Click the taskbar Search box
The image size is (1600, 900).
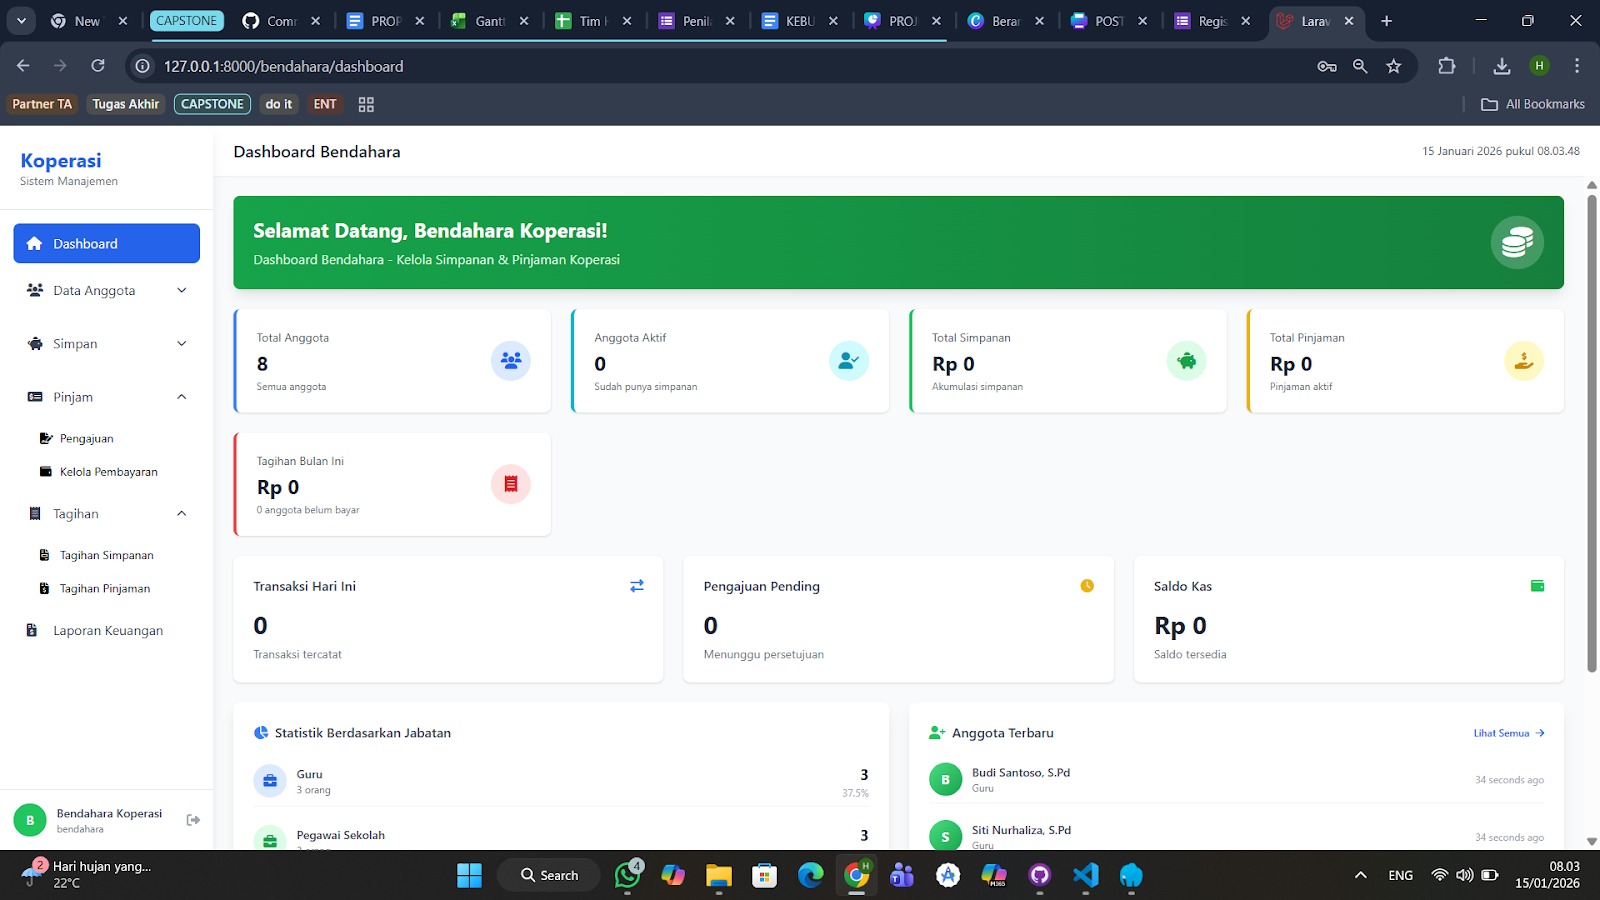click(548, 875)
